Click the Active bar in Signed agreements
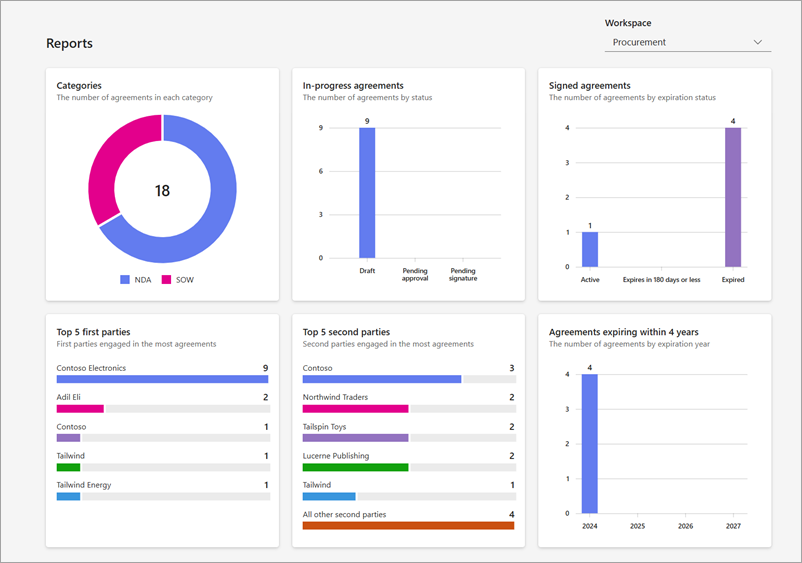 (x=590, y=250)
